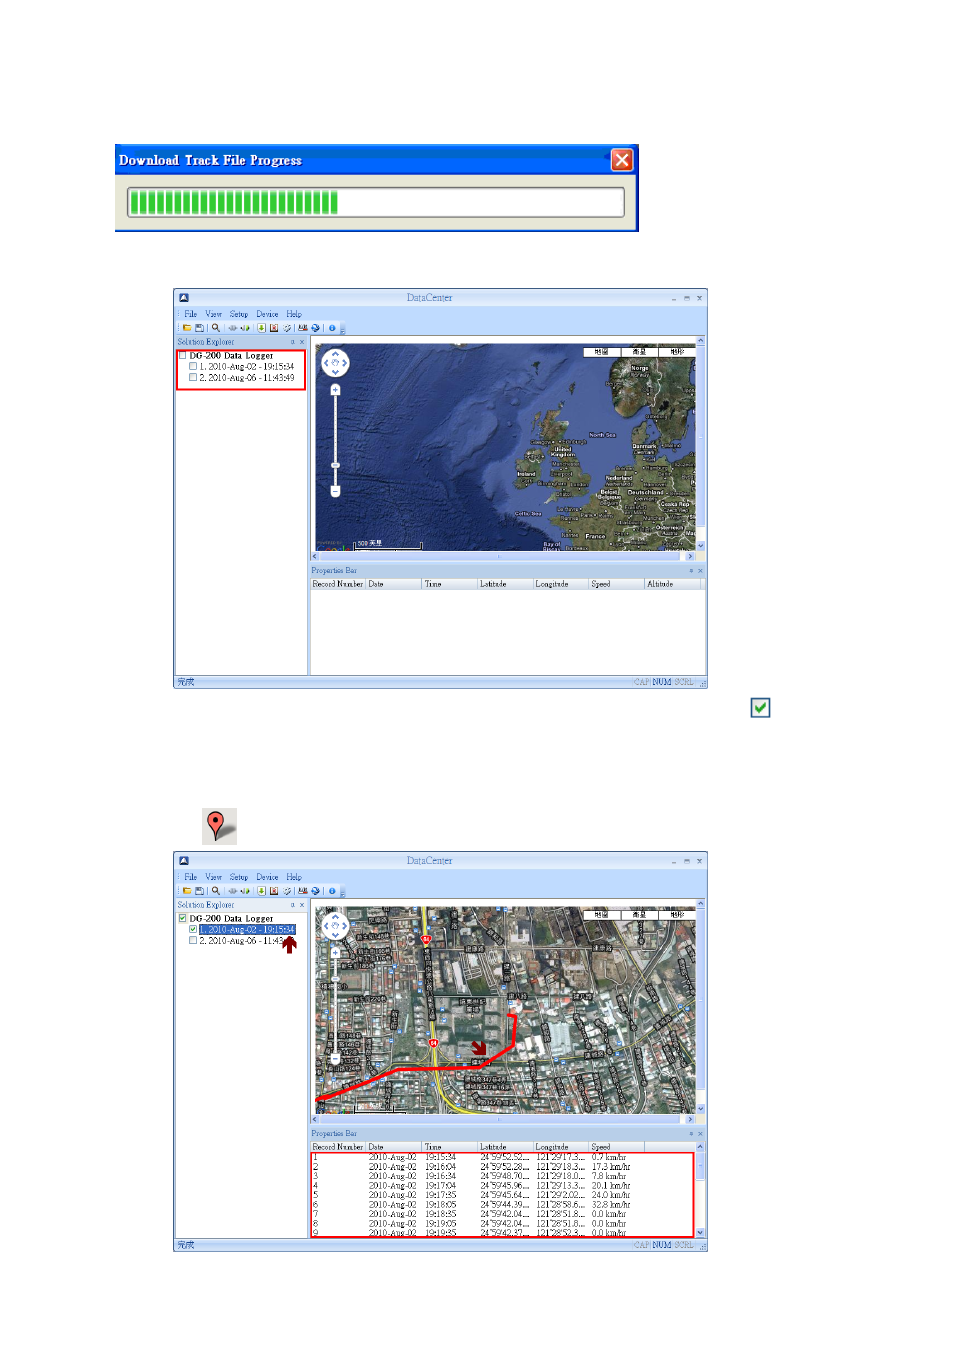Close Solution Explorer panel in upper window
Viewport: 954px width, 1350px height.
point(303,342)
